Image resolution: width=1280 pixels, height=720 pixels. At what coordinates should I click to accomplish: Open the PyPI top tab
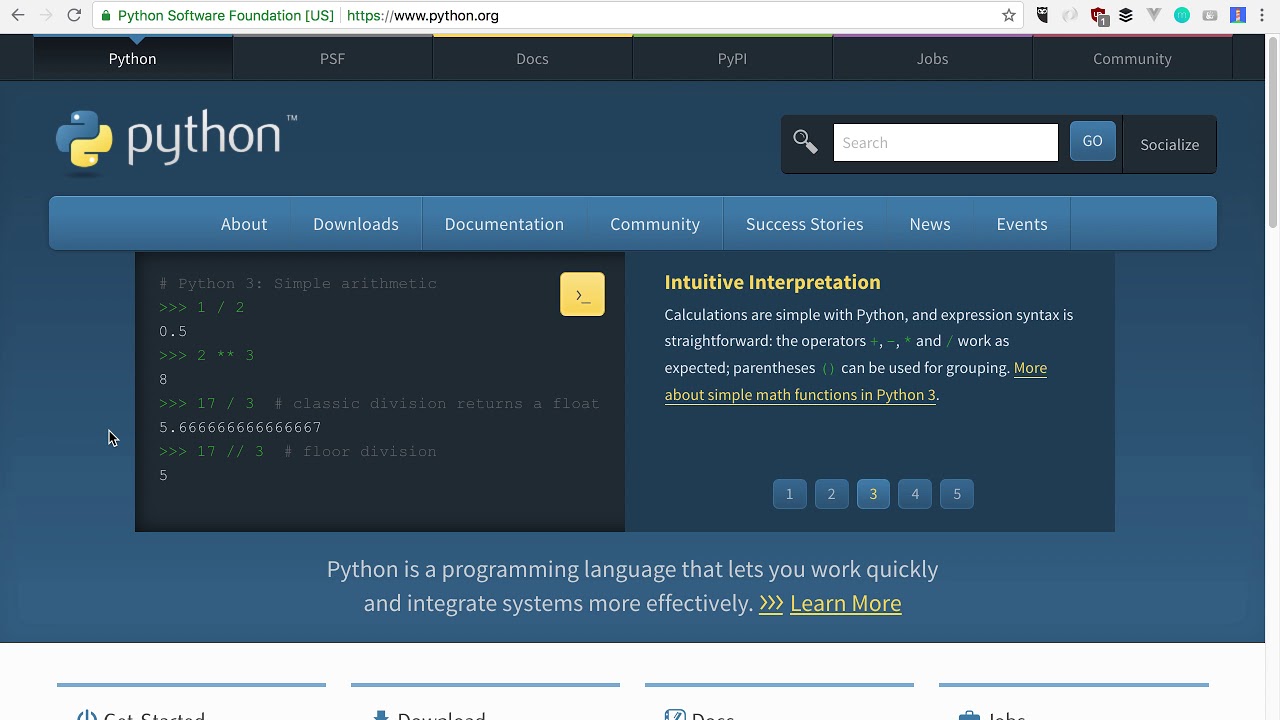pyautogui.click(x=732, y=58)
